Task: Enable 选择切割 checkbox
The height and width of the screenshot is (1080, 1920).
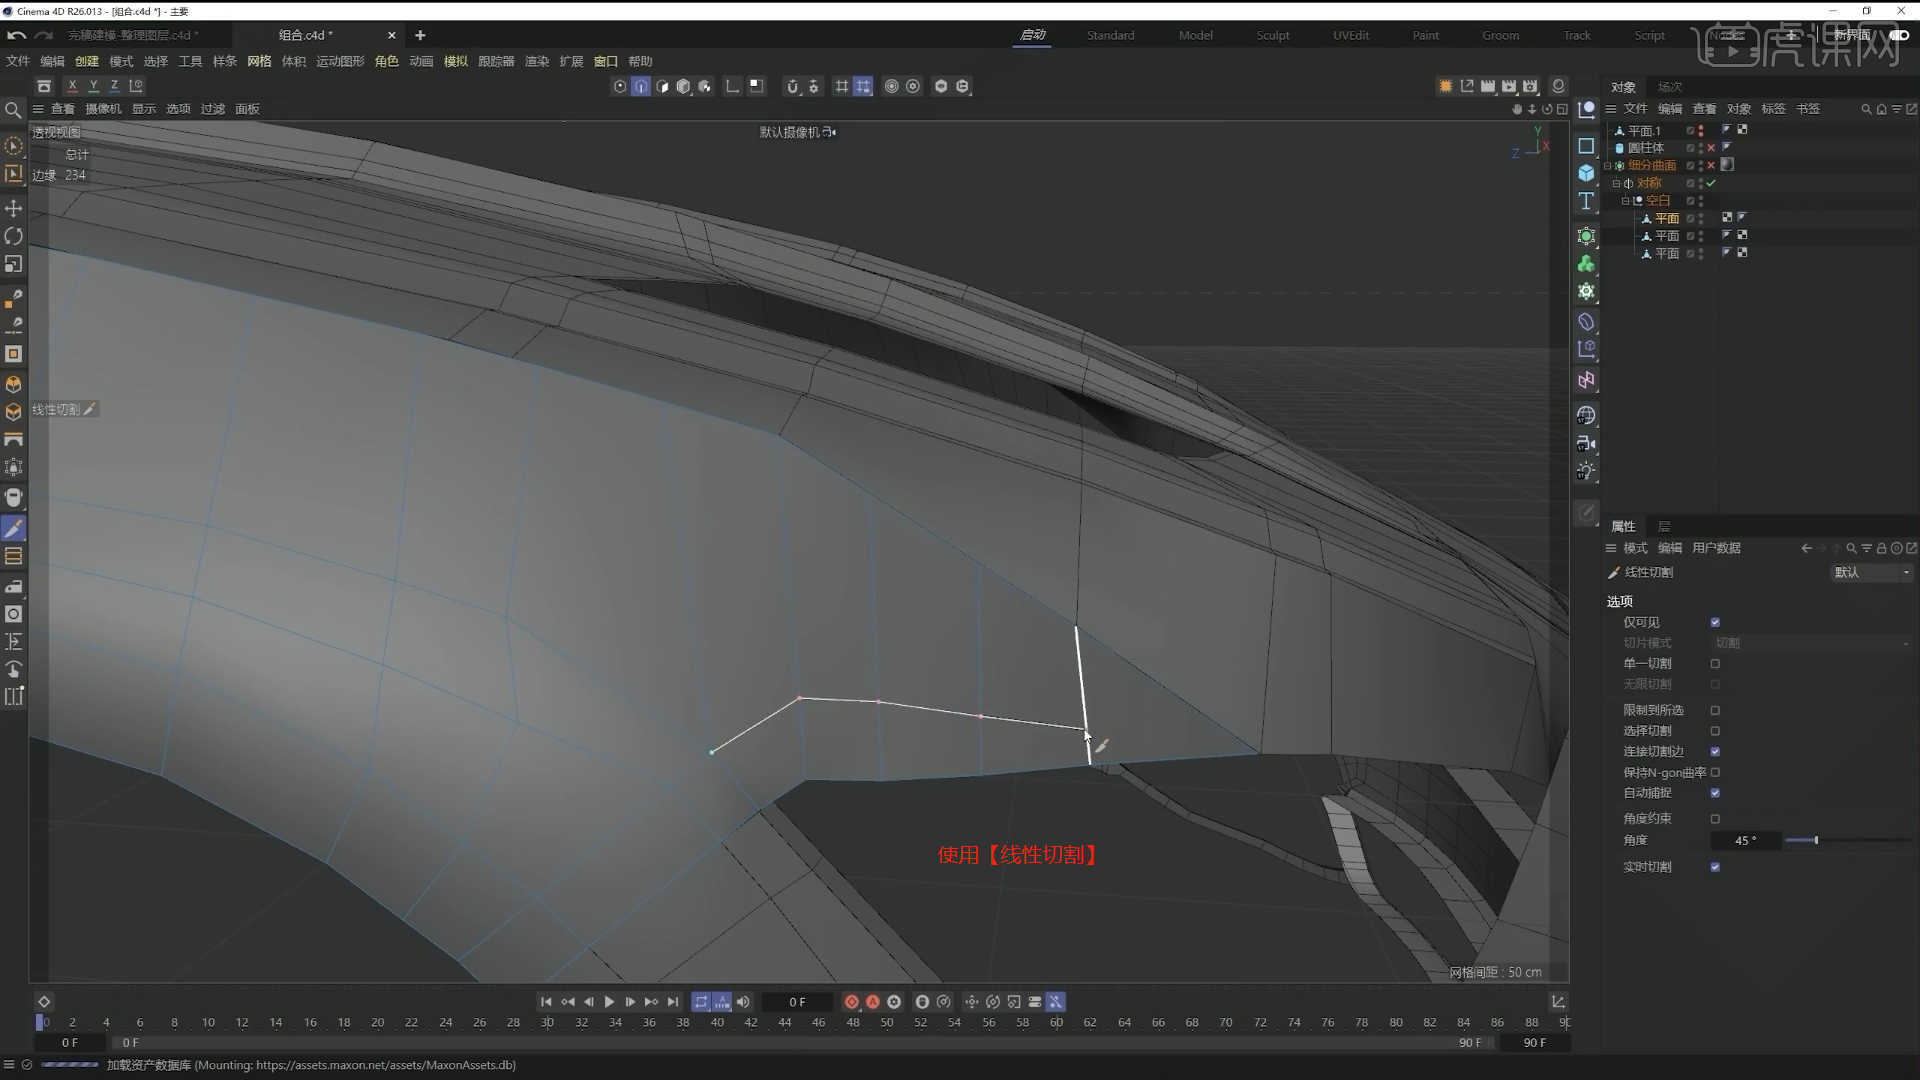Action: click(1715, 731)
